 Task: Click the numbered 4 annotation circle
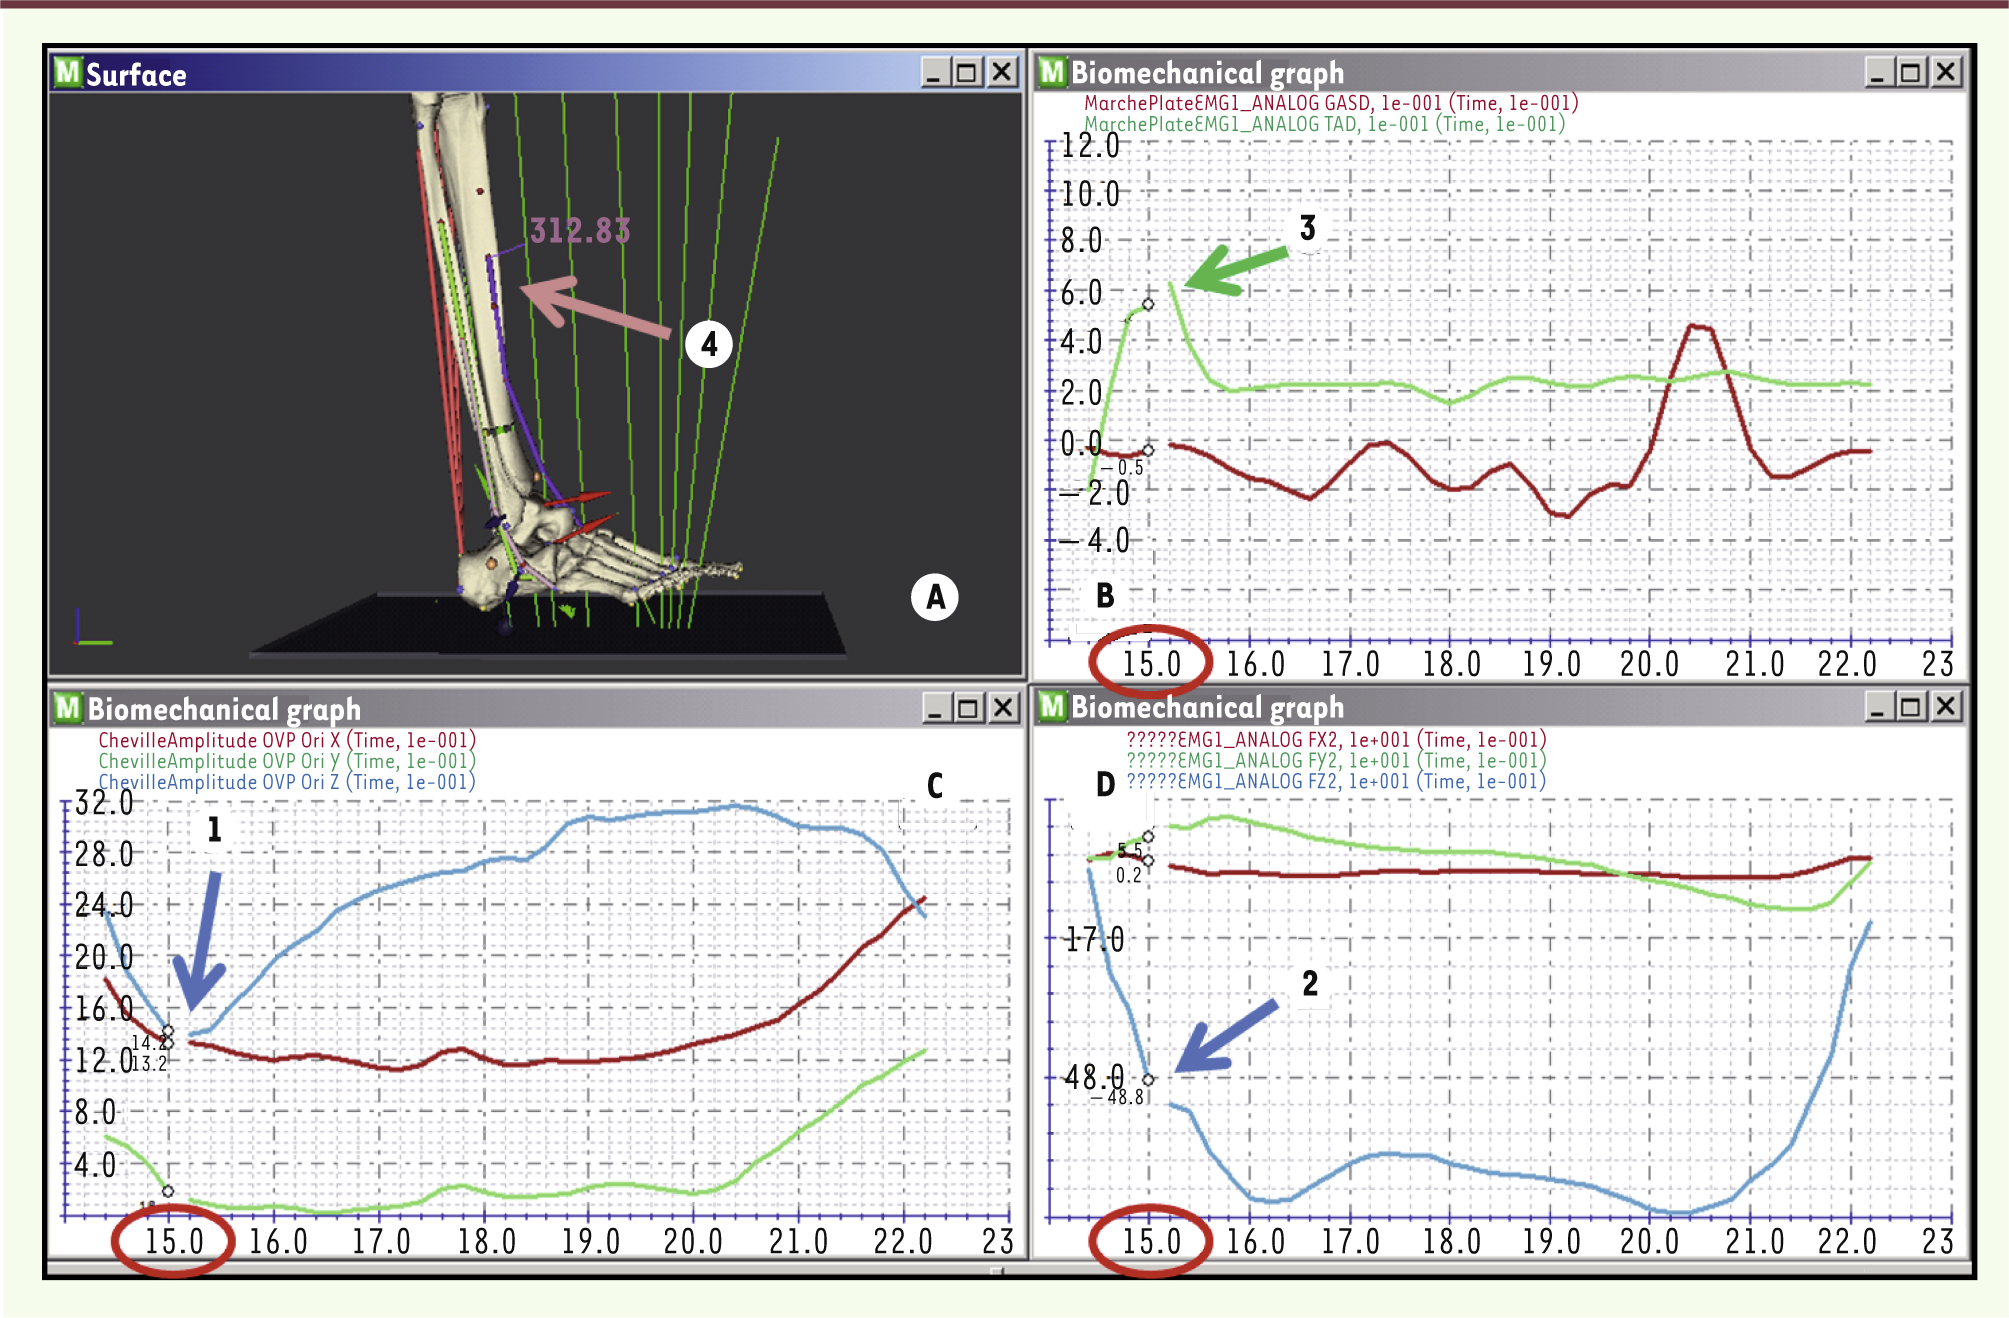coord(709,345)
